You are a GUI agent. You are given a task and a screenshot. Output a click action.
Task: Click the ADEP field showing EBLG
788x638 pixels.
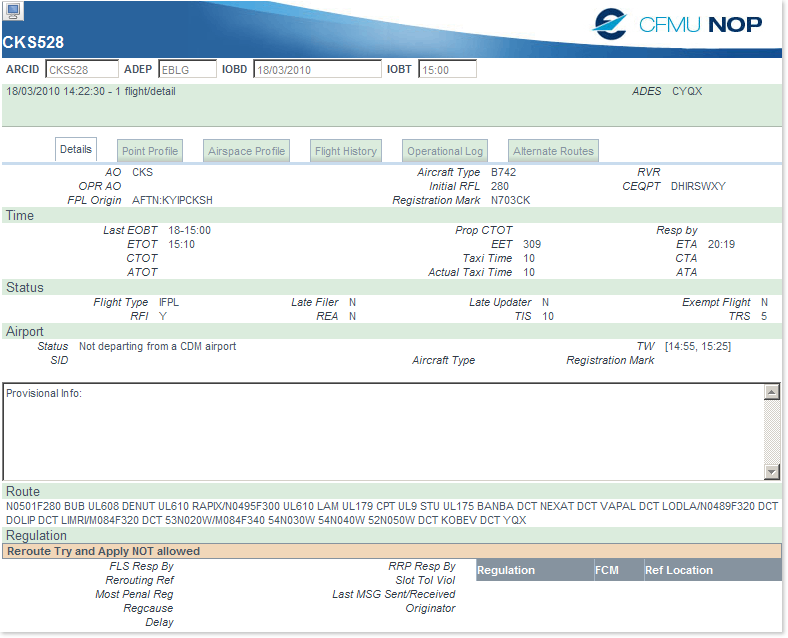tap(187, 70)
